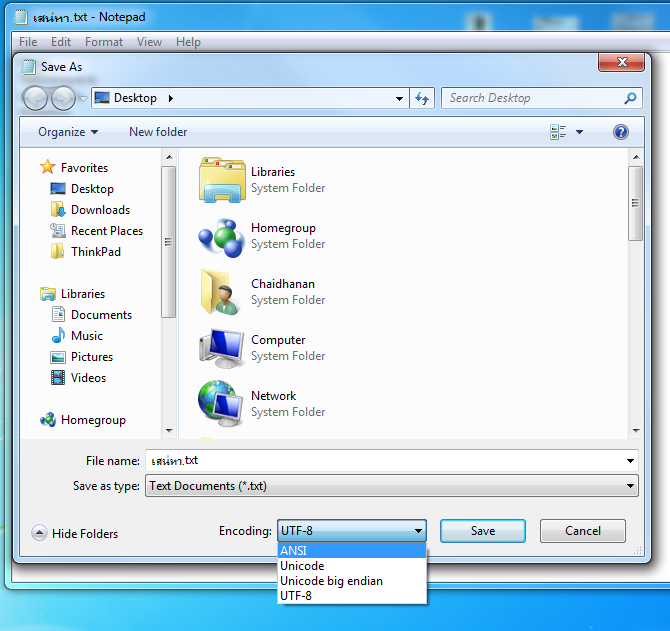Click the Forward navigation arrow
The width and height of the screenshot is (670, 631).
click(x=63, y=99)
